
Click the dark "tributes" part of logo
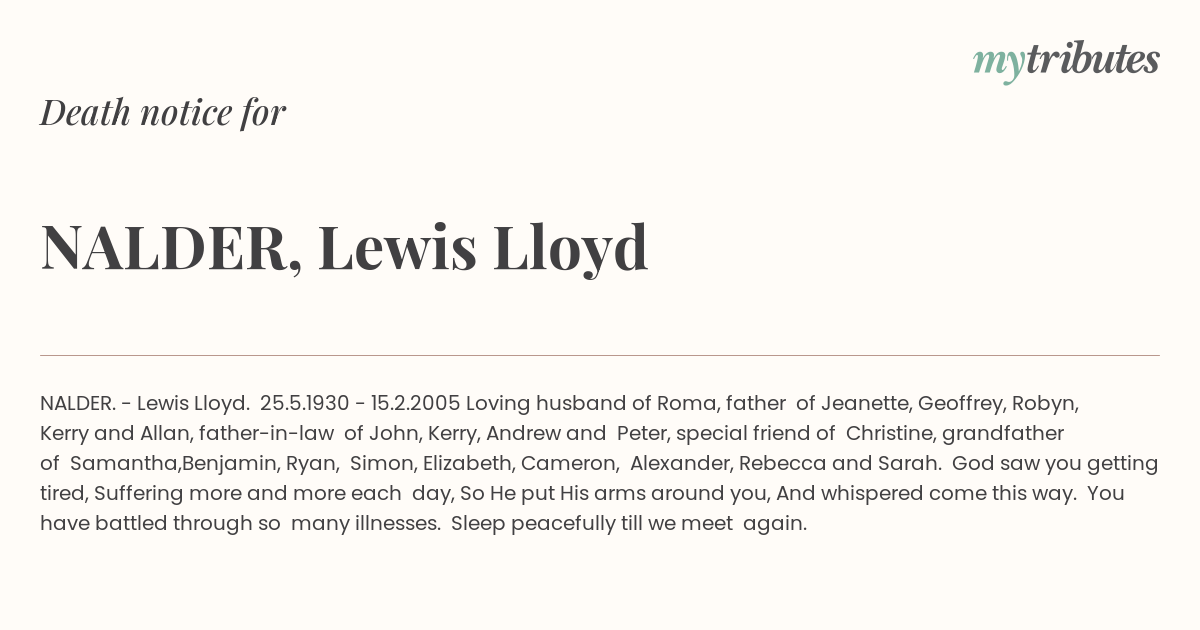pos(1092,59)
